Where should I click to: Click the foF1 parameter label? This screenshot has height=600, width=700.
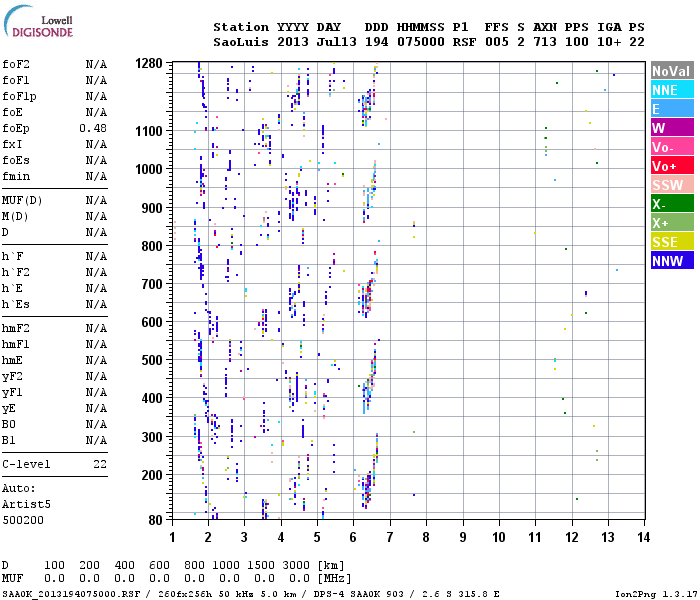pos(16,80)
